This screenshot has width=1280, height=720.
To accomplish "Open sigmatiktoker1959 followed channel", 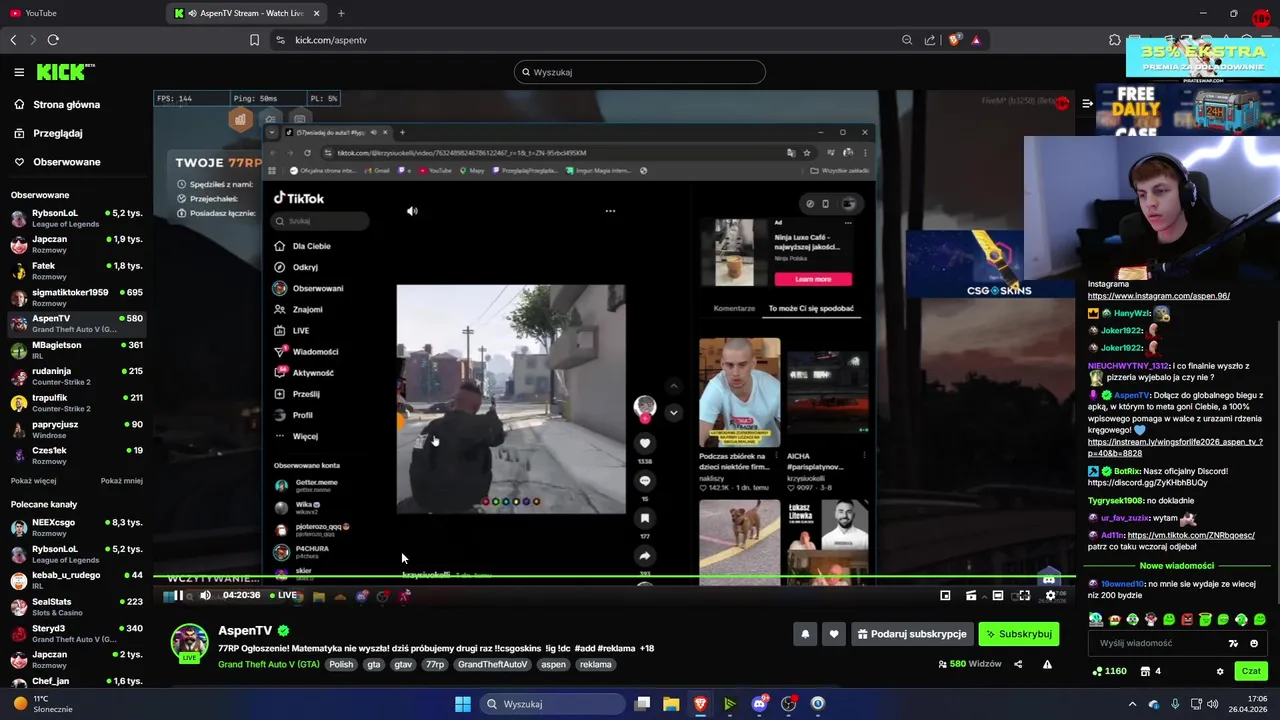I will coord(76,297).
